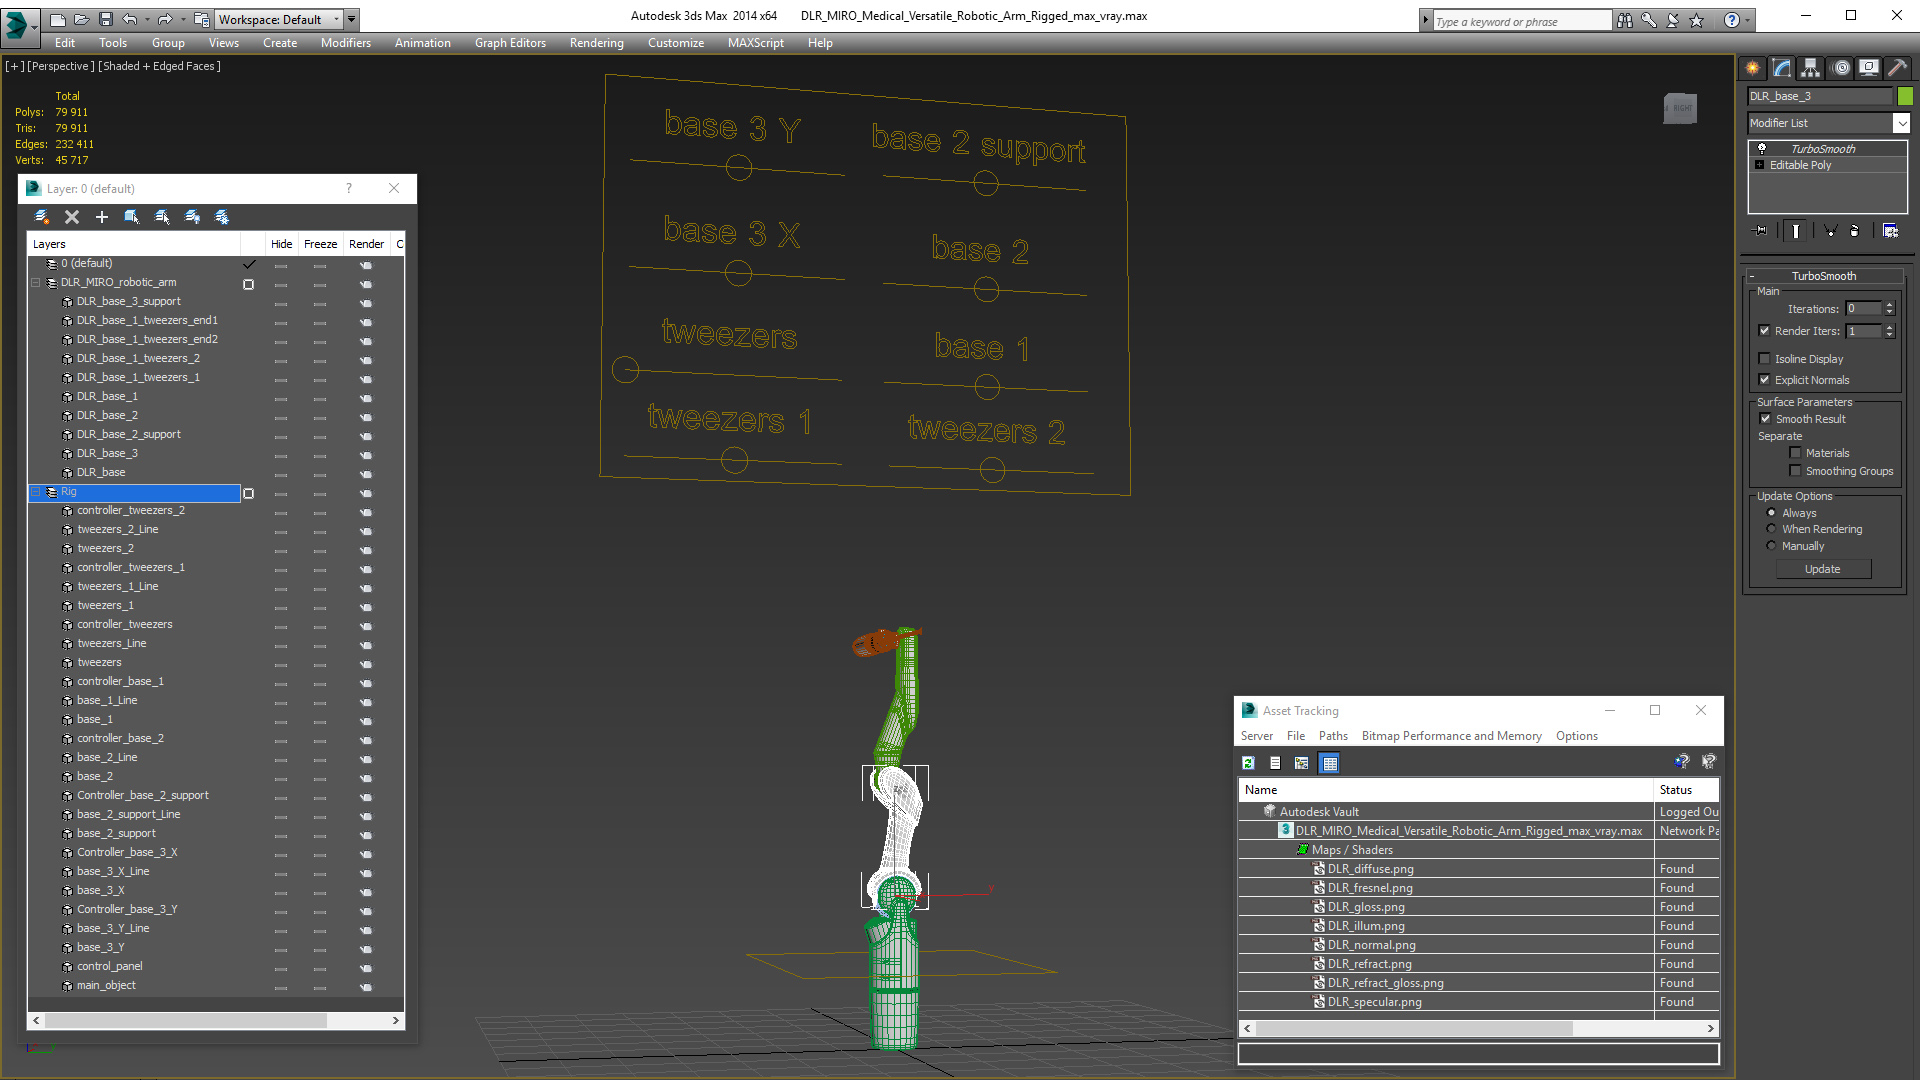The image size is (1920, 1080).
Task: Open the Animation menu
Action: (x=423, y=43)
